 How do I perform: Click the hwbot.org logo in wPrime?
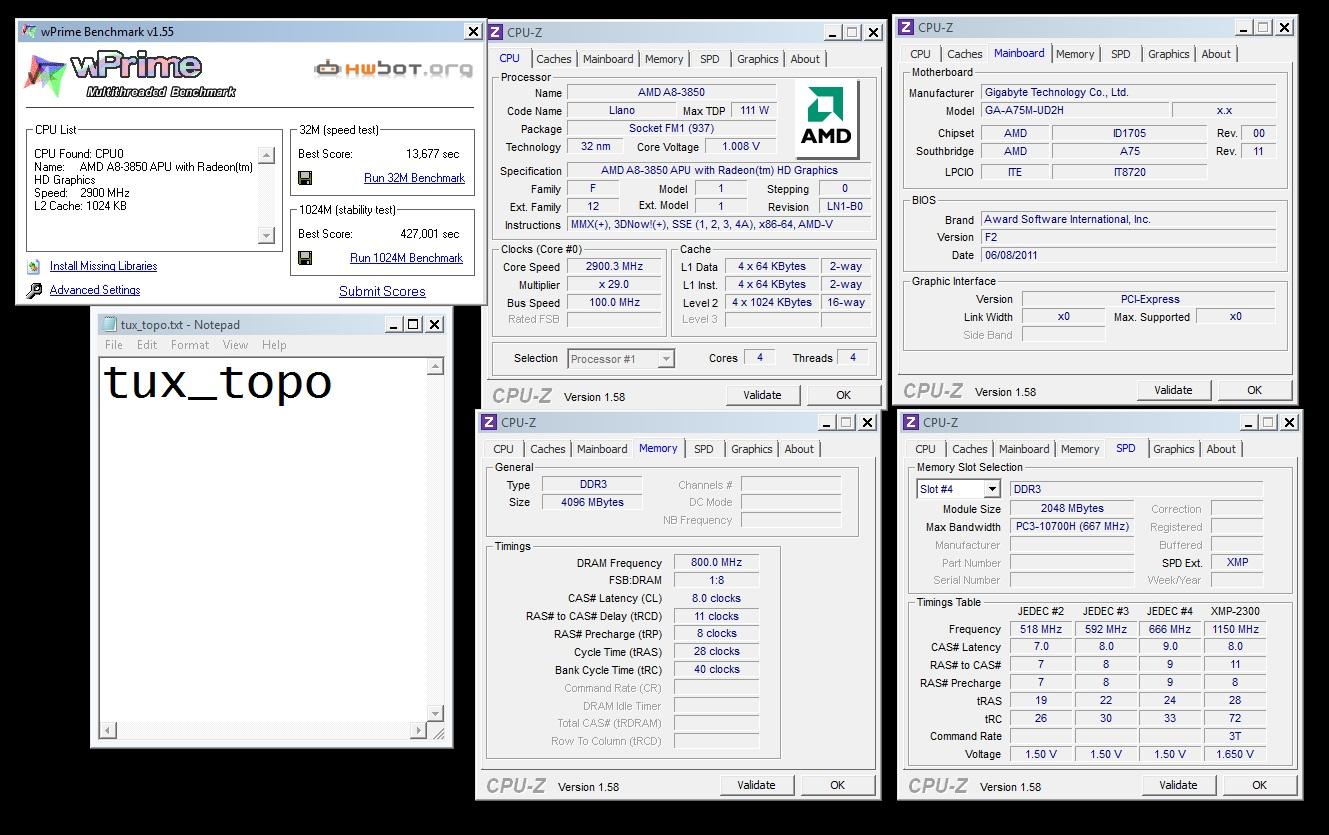(x=393, y=69)
